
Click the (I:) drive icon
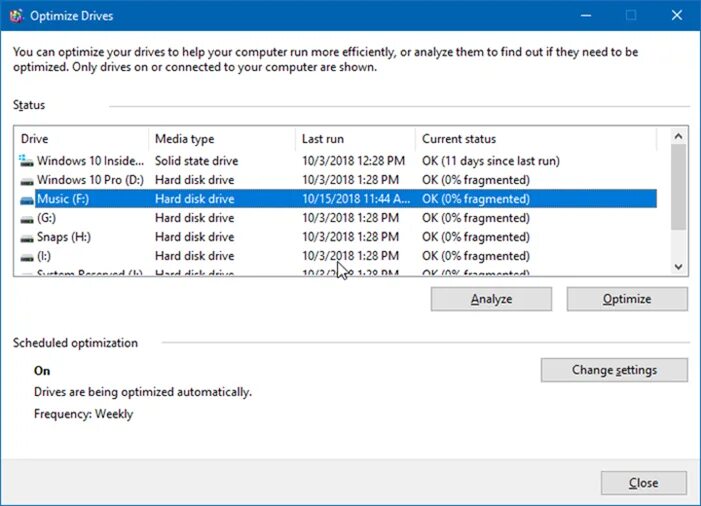coord(26,256)
